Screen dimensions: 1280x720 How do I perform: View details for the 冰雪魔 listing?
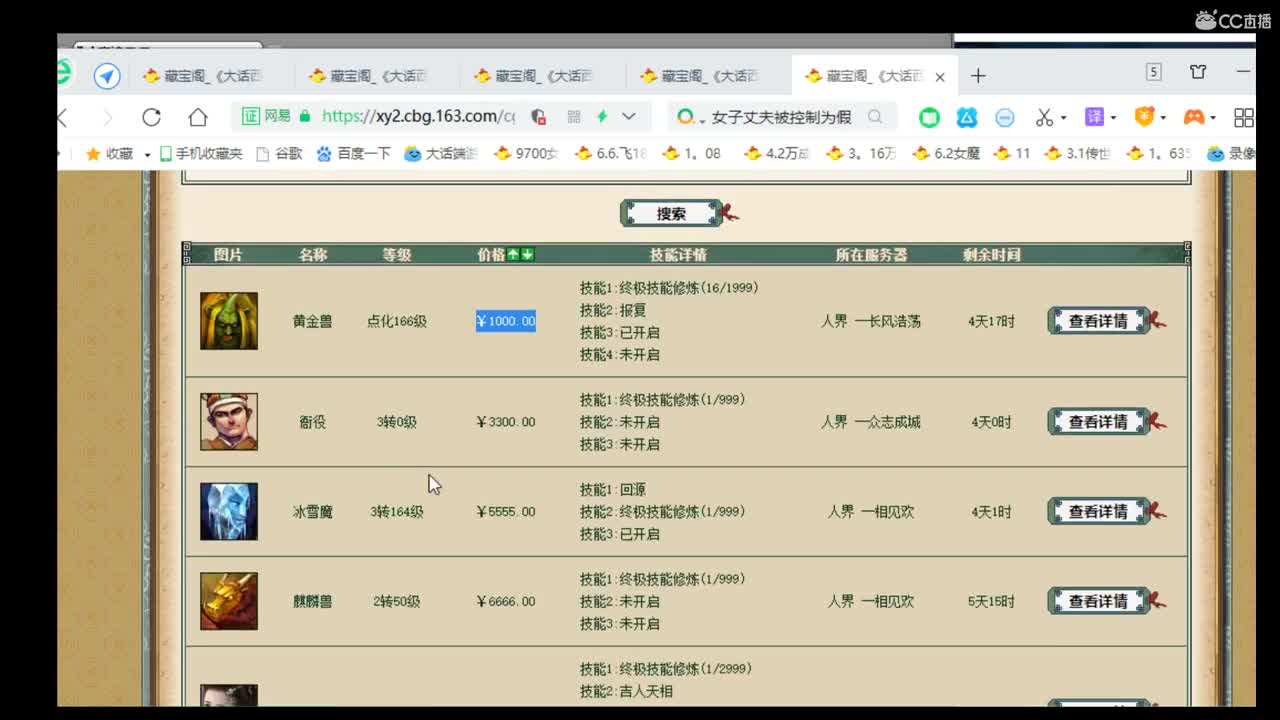pyautogui.click(x=1098, y=512)
